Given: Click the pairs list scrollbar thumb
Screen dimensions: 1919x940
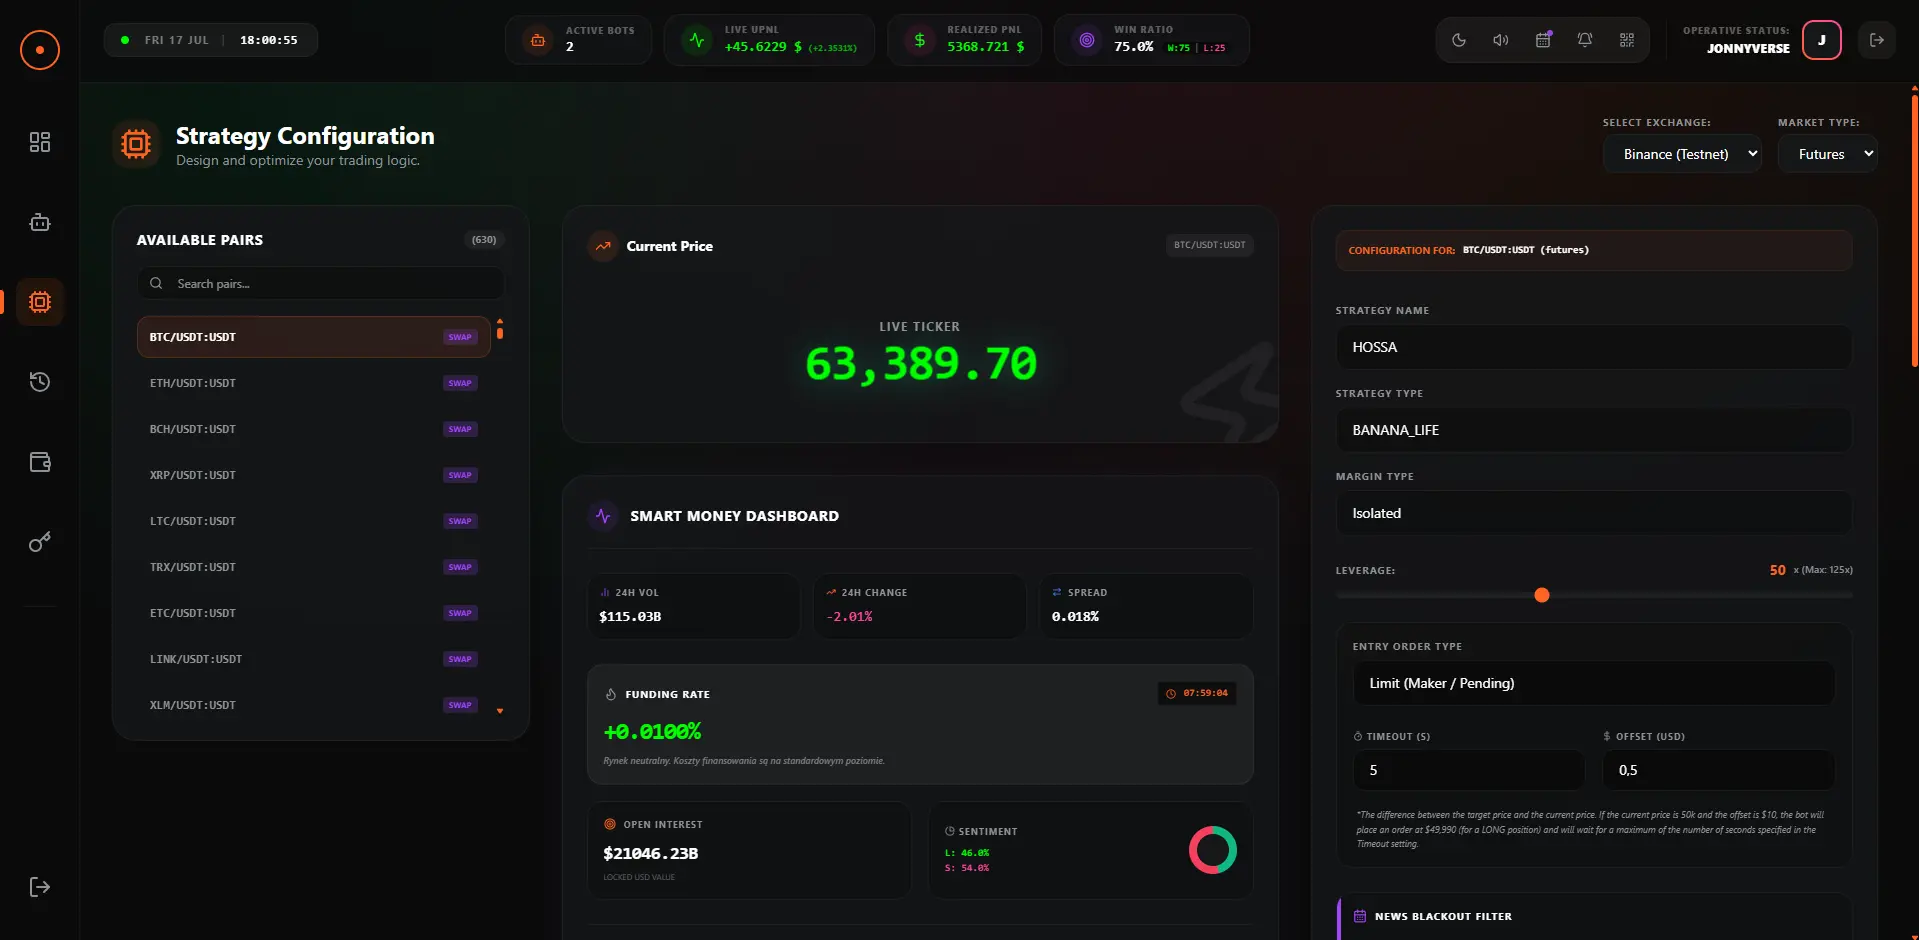Looking at the screenshot, I should (x=500, y=332).
